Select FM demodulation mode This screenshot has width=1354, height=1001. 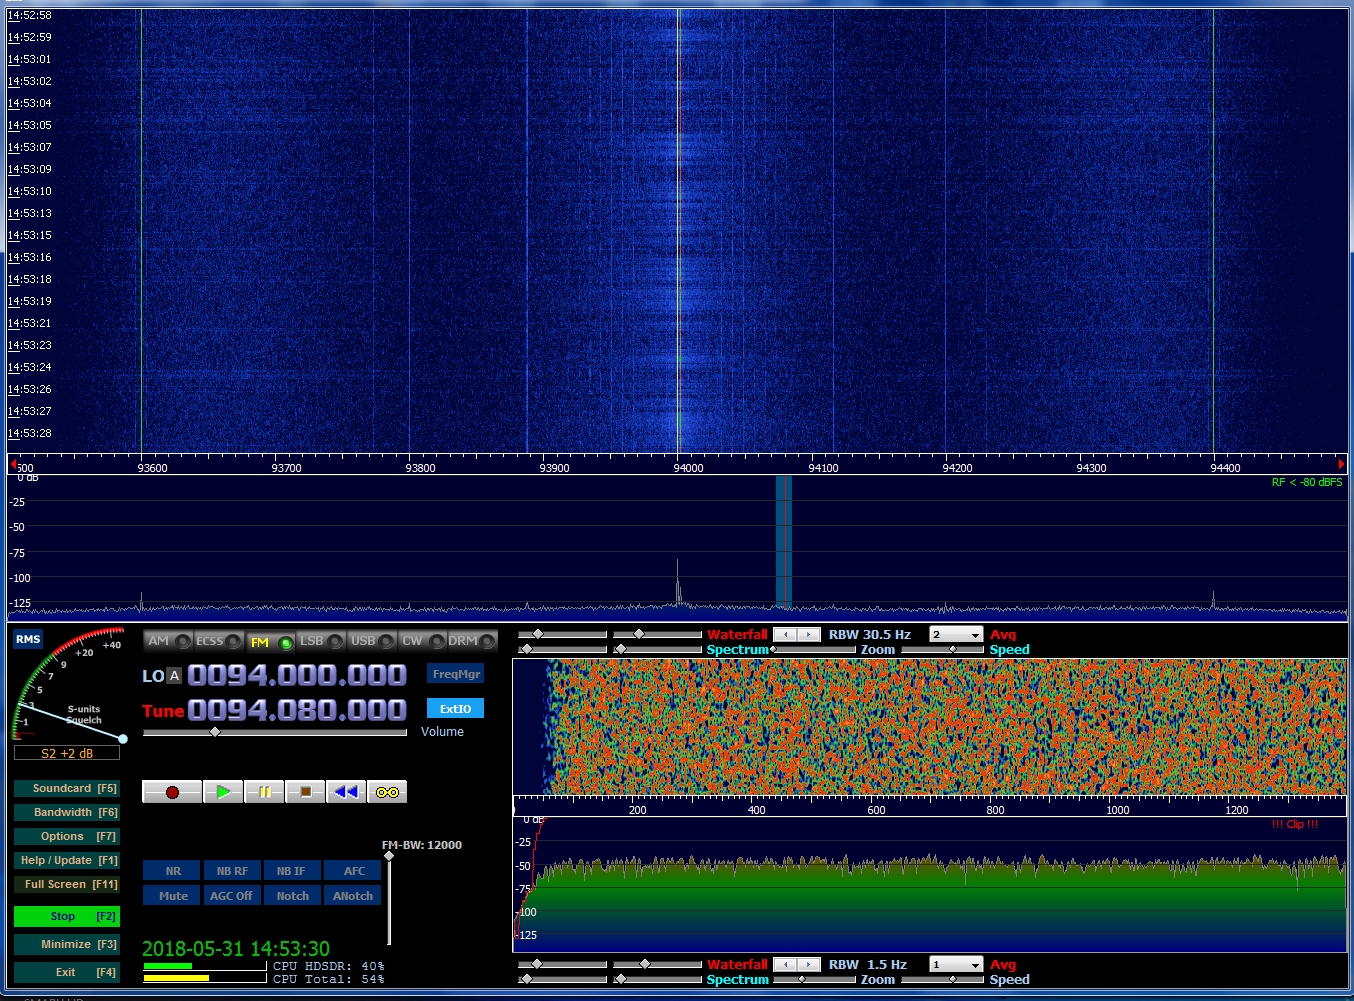pos(270,642)
